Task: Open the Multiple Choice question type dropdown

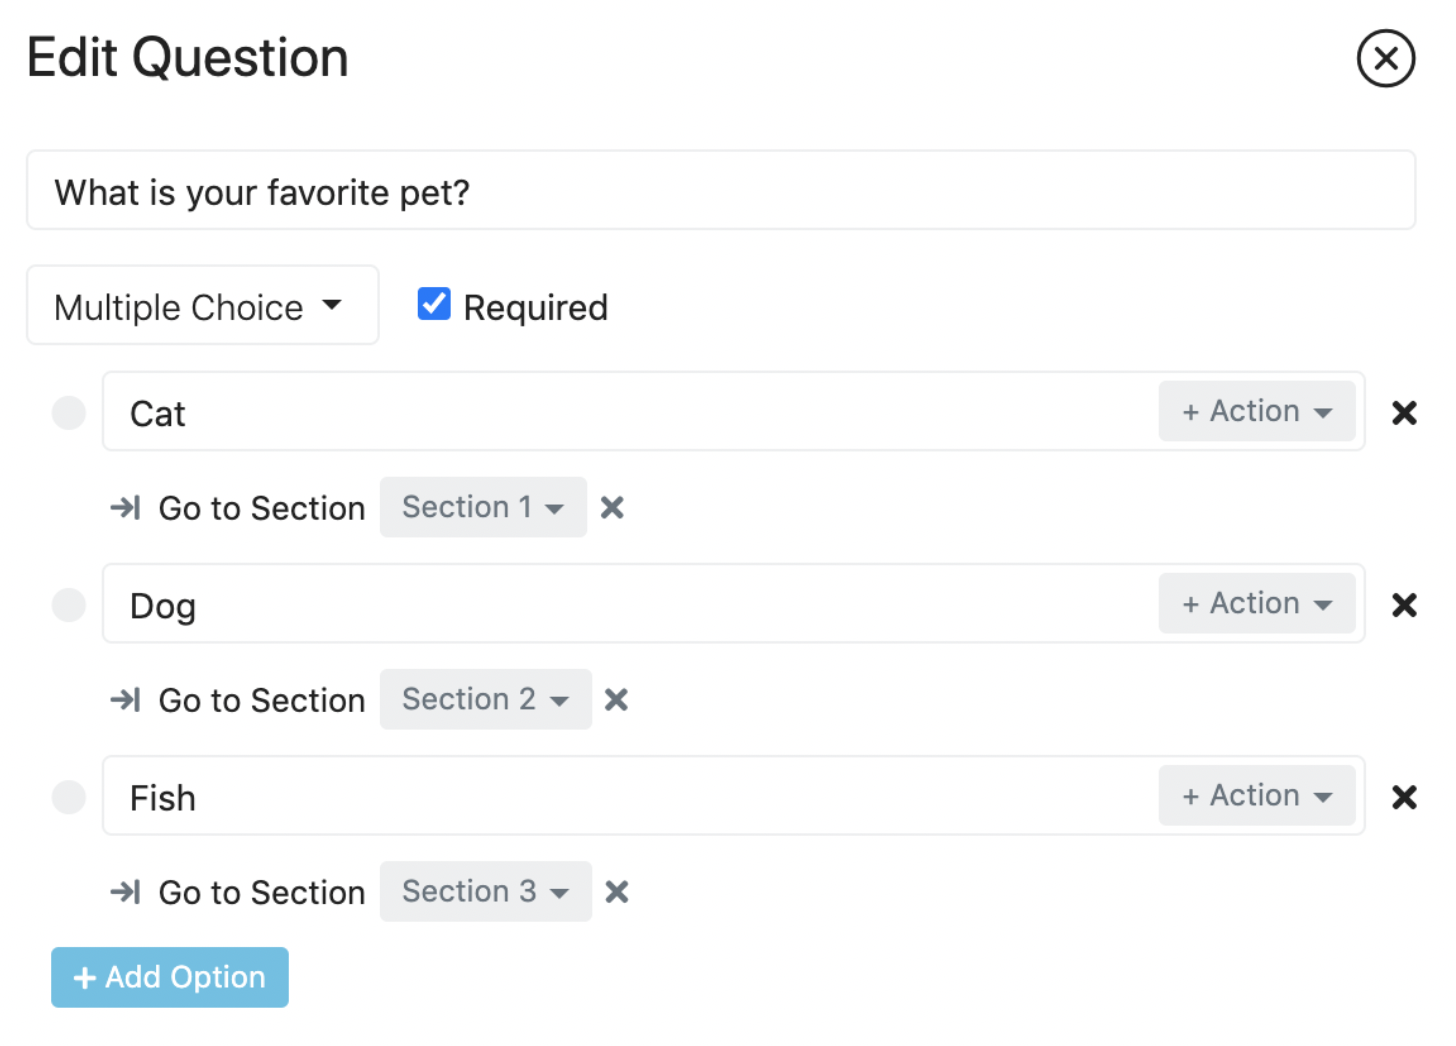Action: point(202,306)
